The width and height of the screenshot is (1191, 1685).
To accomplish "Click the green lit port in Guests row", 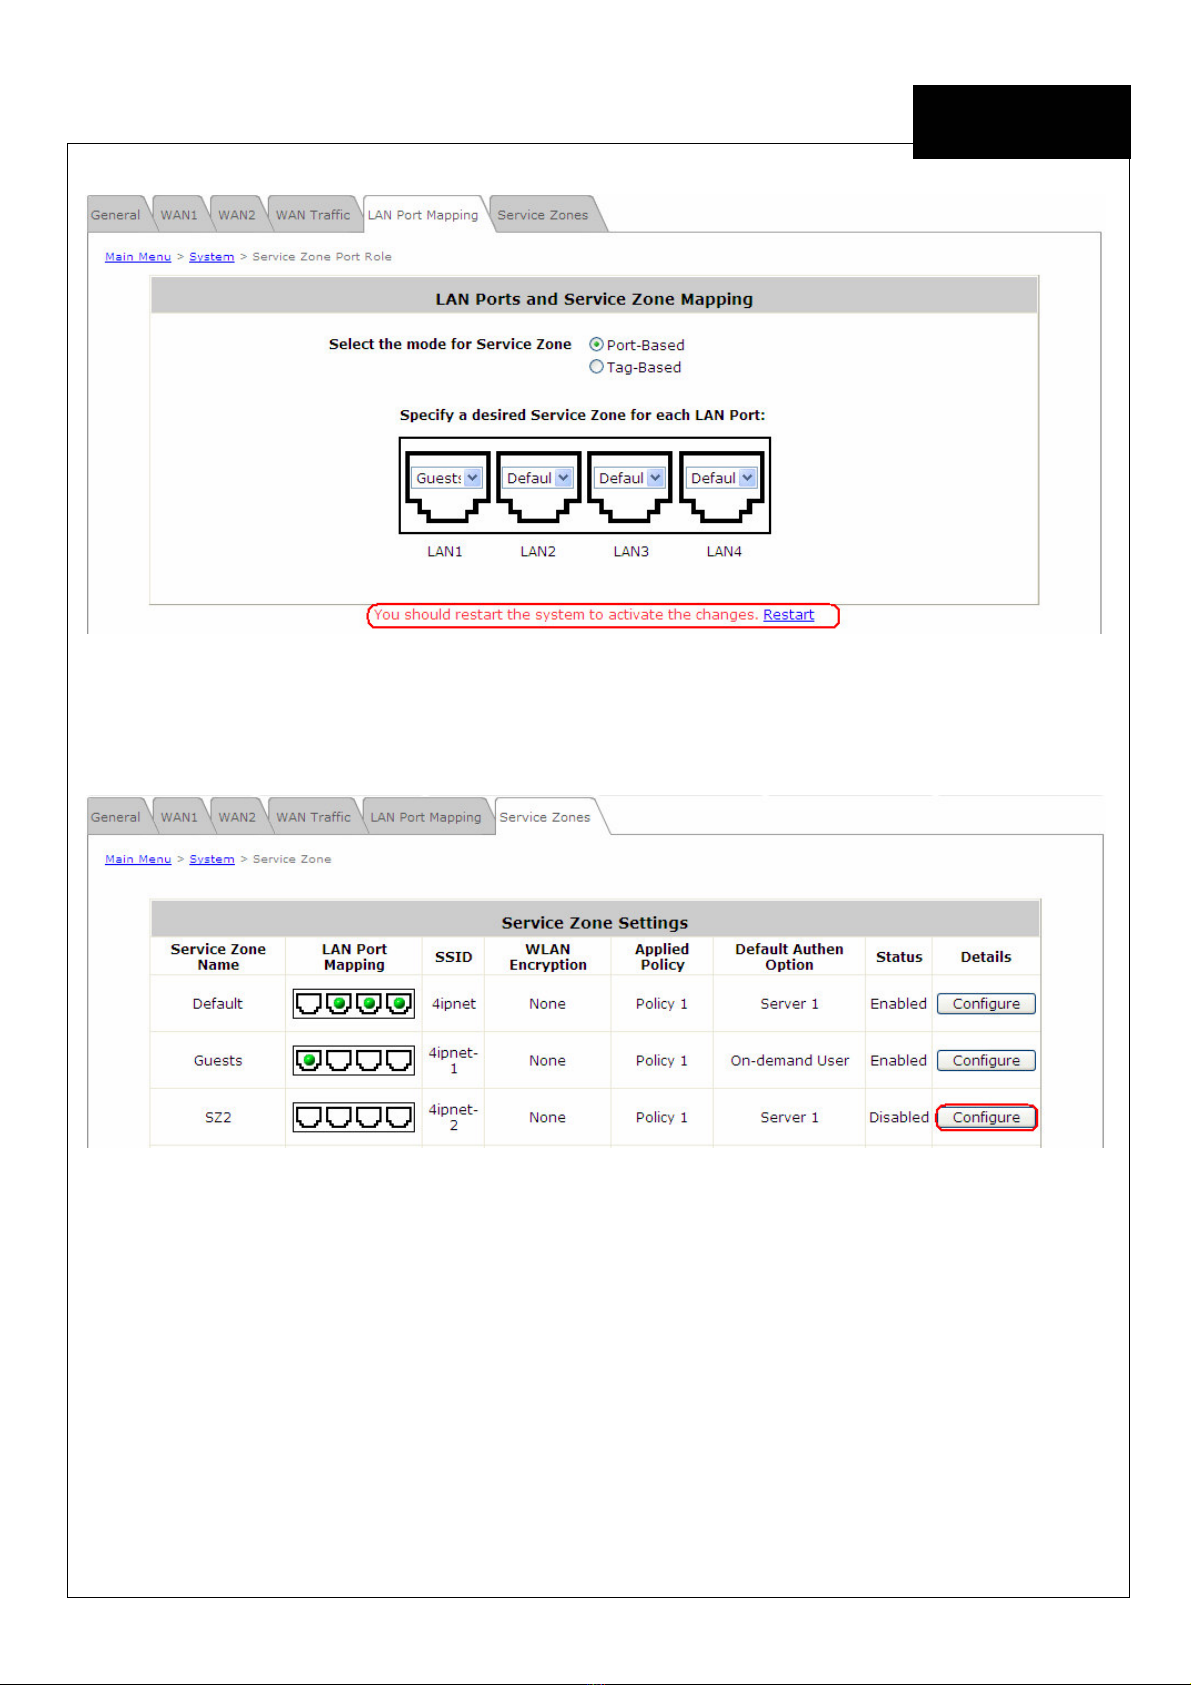I will (x=309, y=1060).
